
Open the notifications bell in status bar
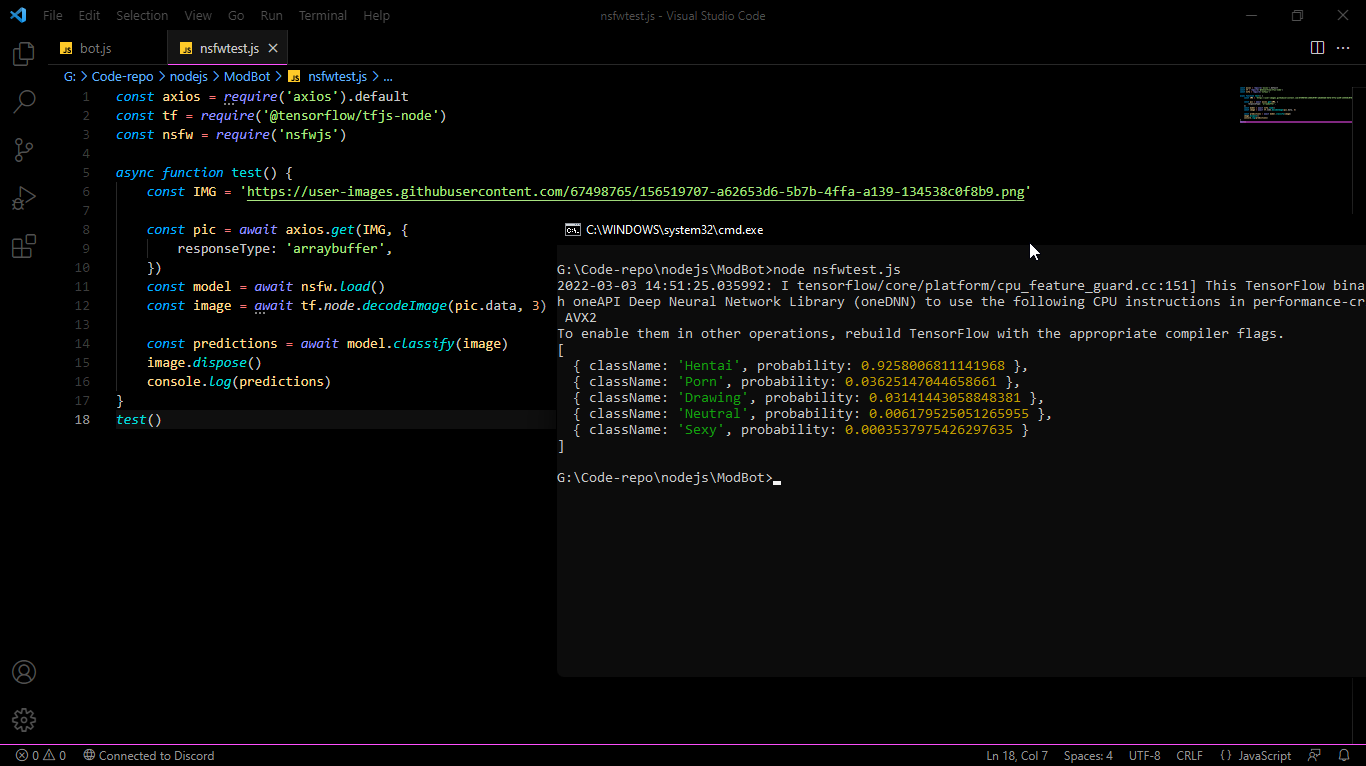1343,756
